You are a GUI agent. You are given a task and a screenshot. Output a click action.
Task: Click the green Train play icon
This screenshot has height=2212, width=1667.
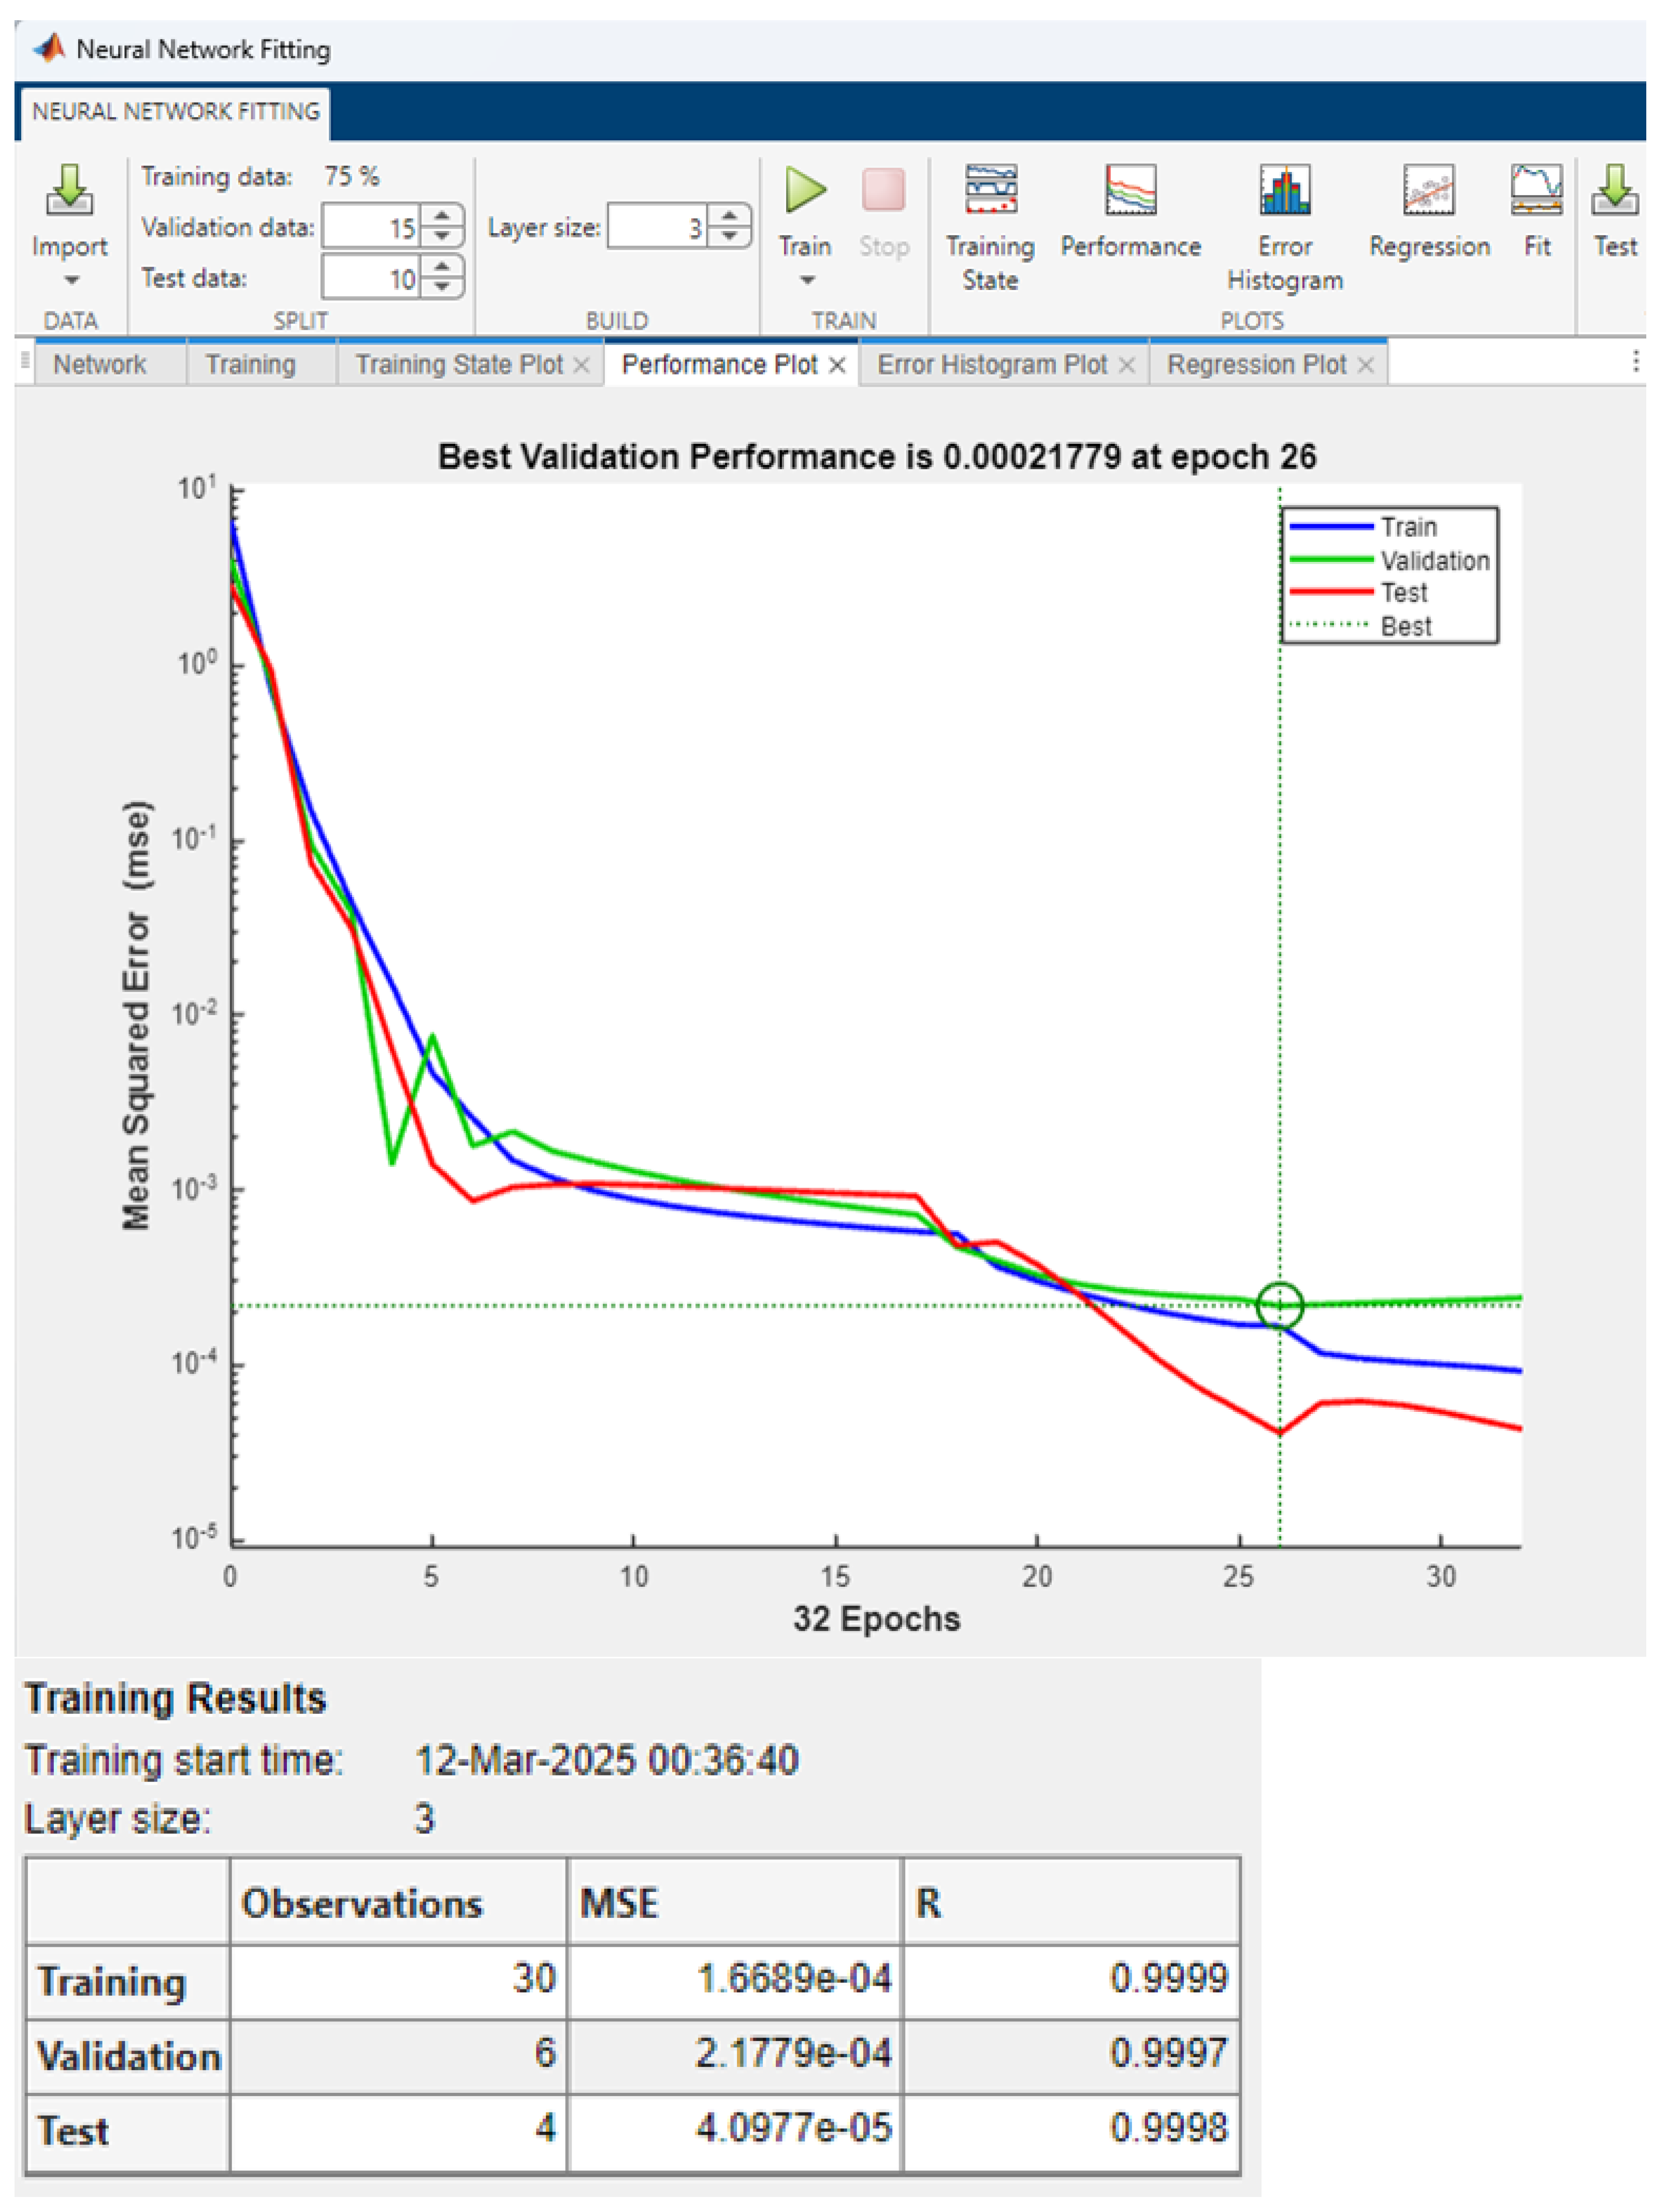coord(805,190)
